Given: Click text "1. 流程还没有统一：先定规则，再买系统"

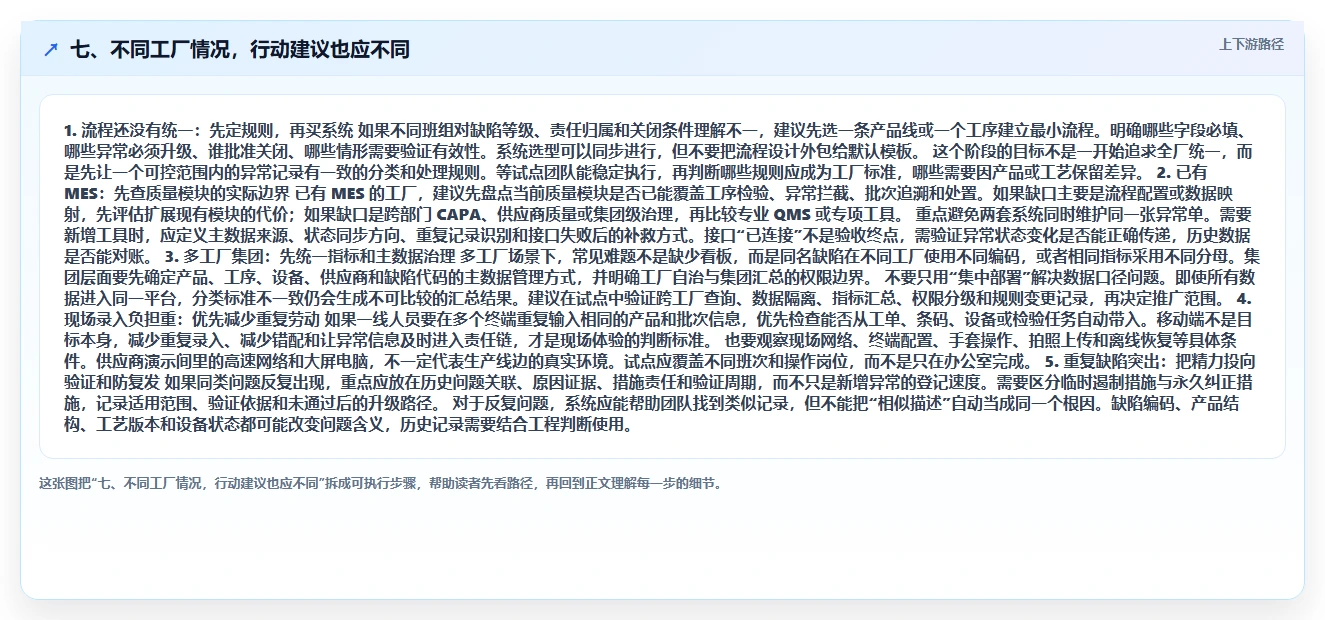Looking at the screenshot, I should pos(208,131).
